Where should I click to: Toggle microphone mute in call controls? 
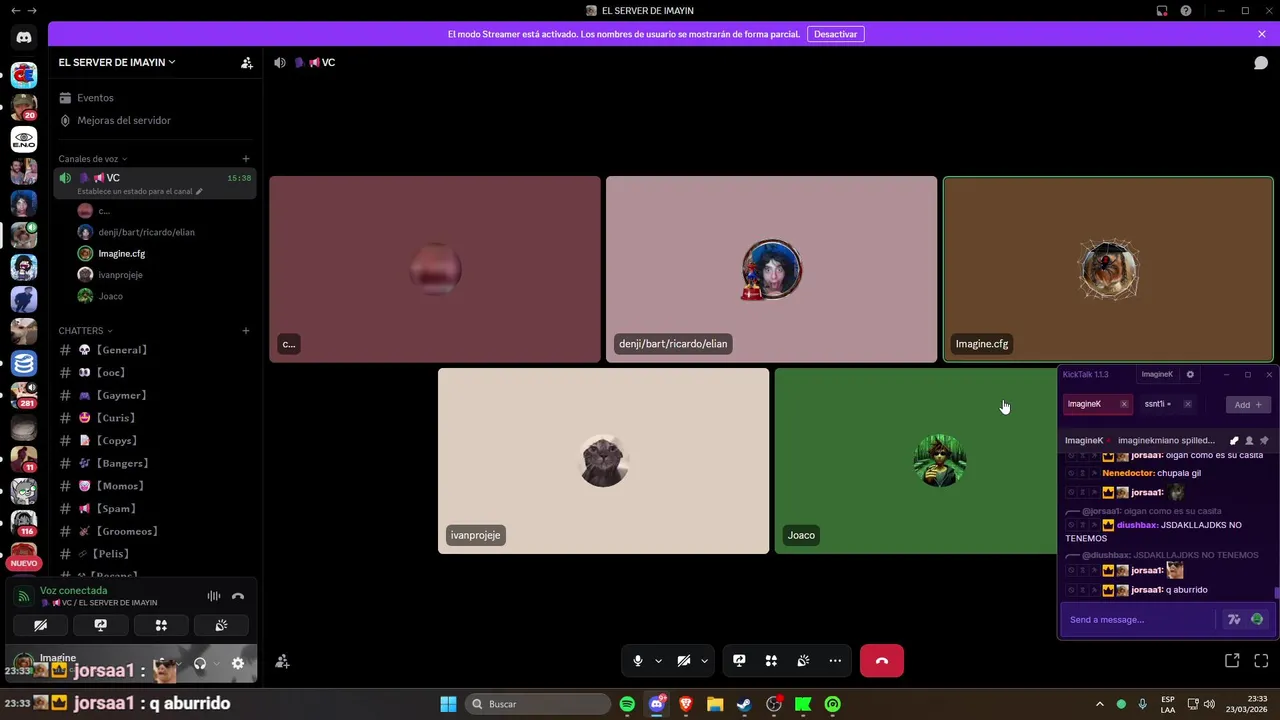coord(638,661)
